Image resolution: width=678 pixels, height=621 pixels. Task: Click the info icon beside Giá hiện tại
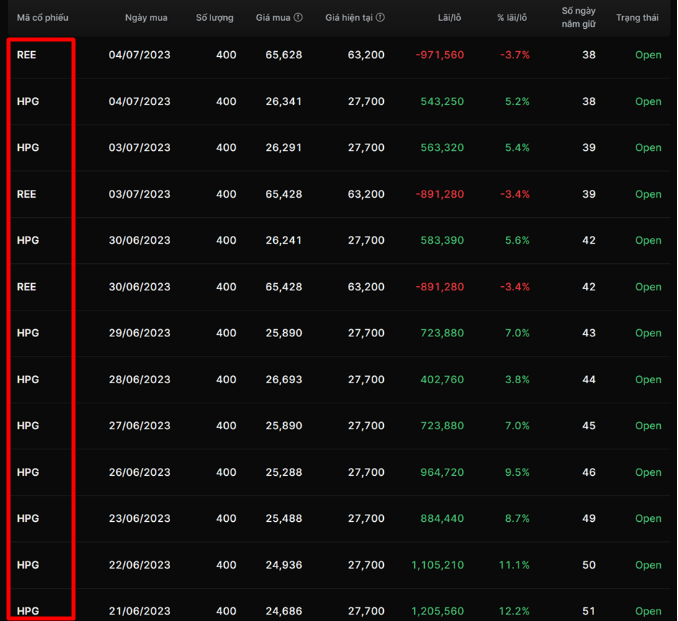[380, 17]
